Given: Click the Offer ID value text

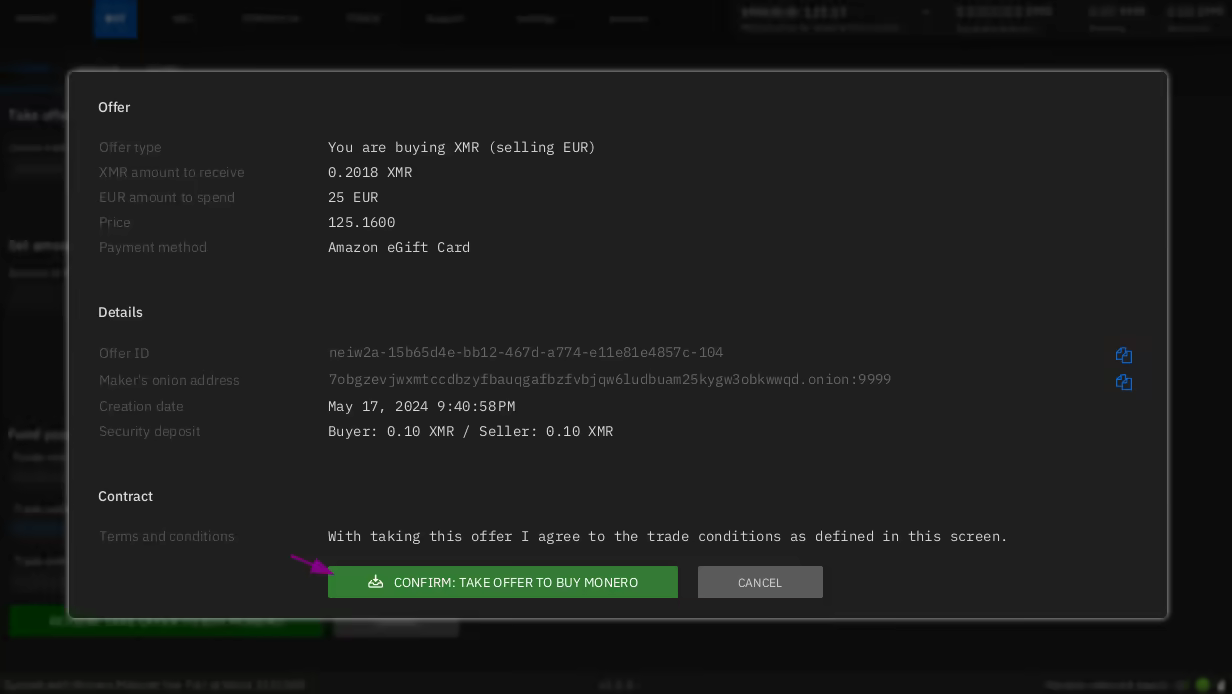Looking at the screenshot, I should [525, 353].
